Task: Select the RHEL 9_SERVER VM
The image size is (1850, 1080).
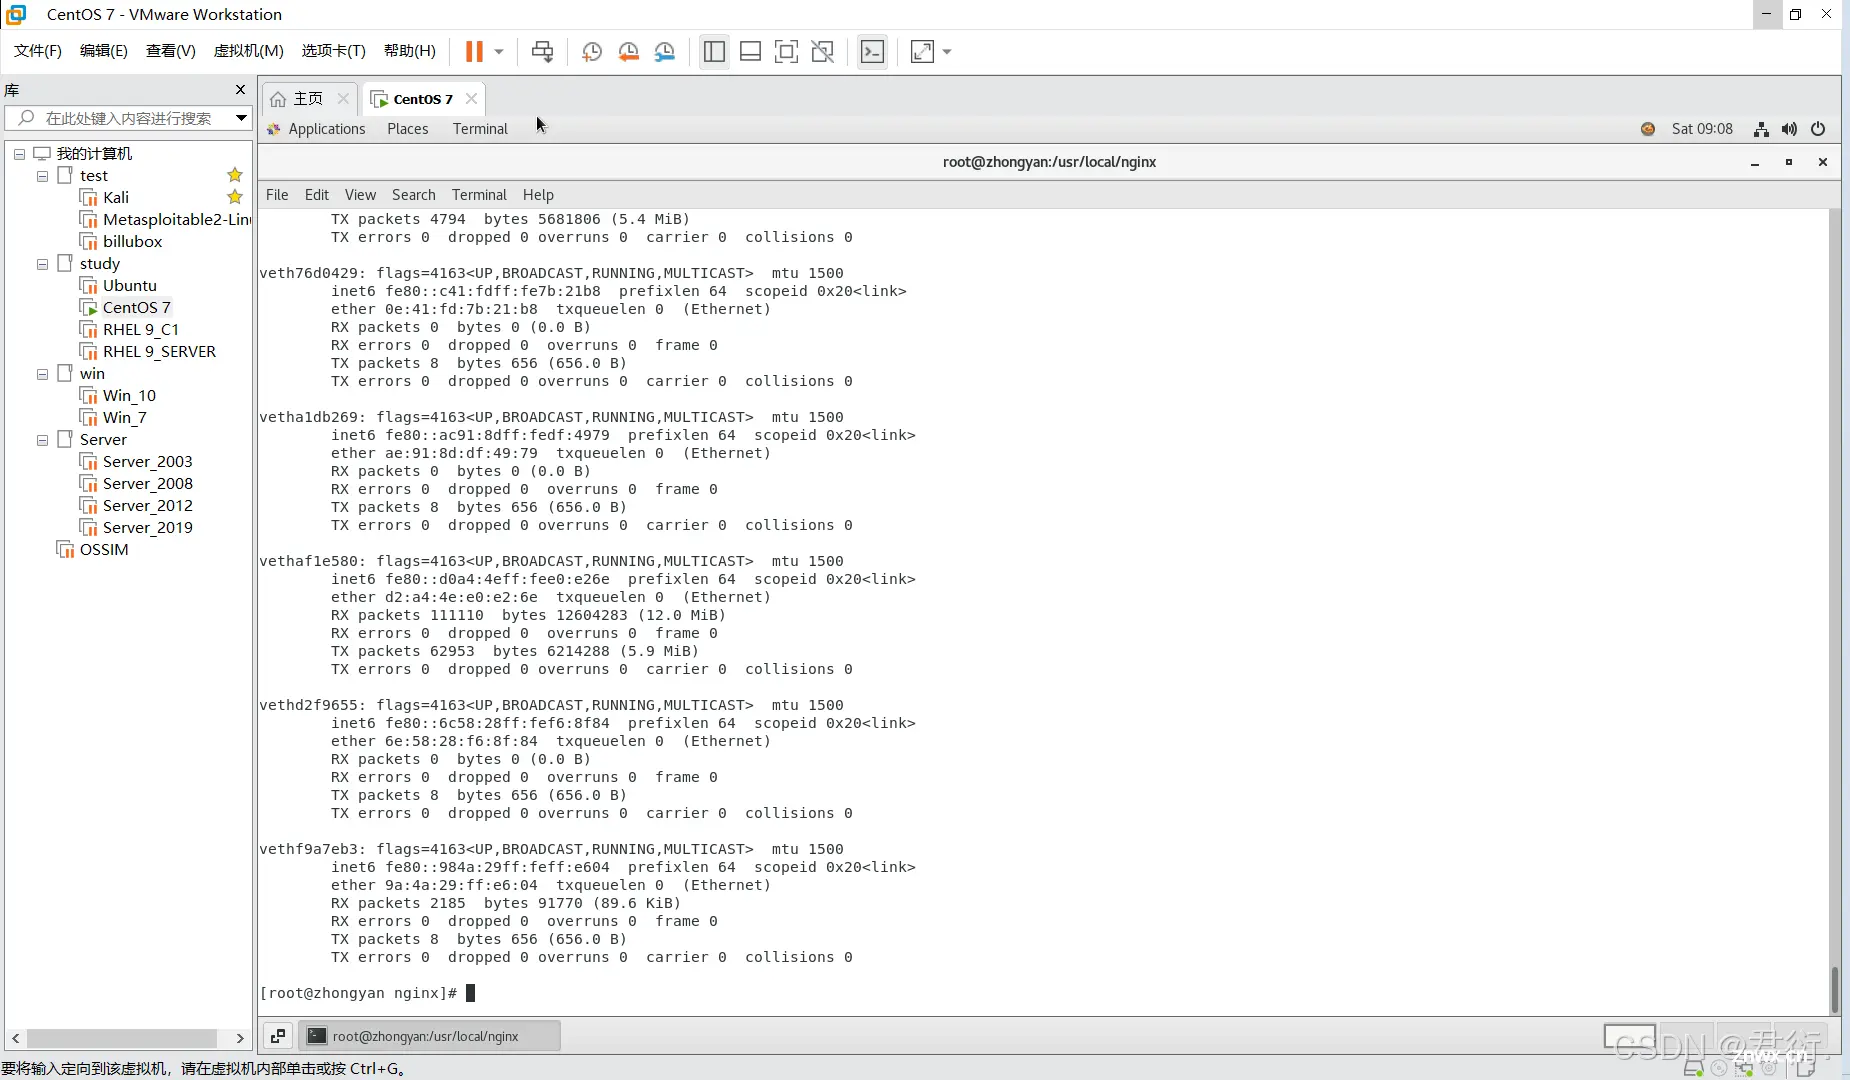Action: point(159,351)
